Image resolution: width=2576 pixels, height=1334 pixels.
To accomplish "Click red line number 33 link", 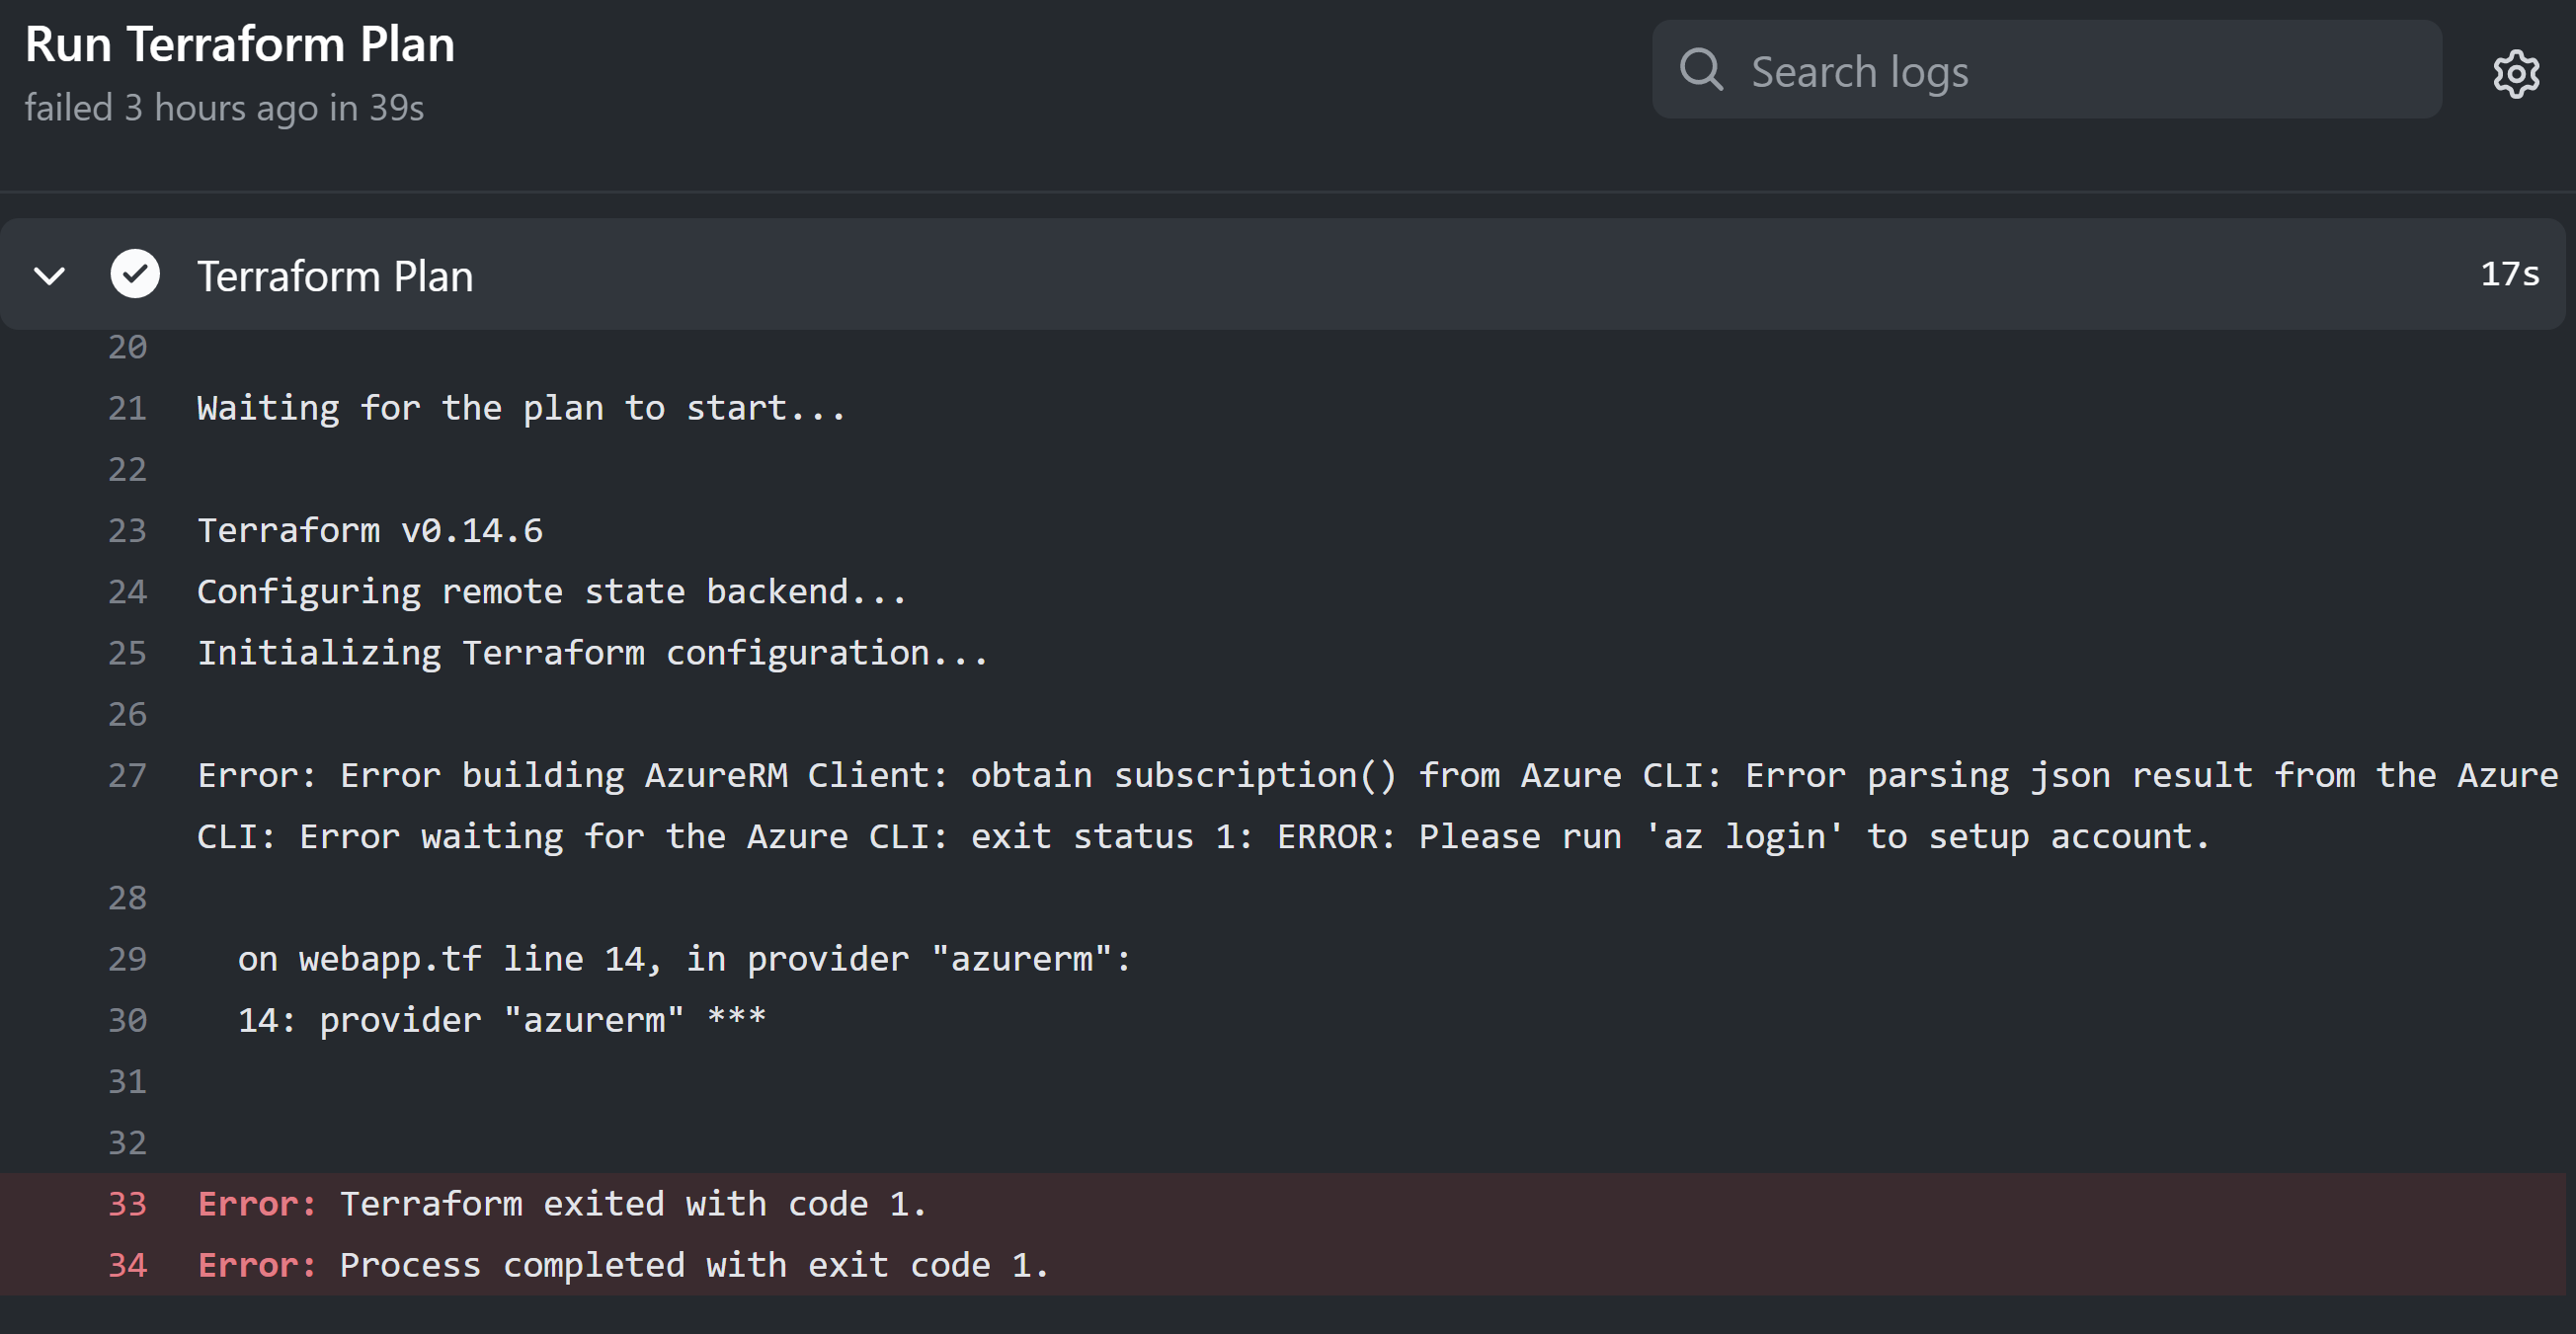I will [127, 1204].
